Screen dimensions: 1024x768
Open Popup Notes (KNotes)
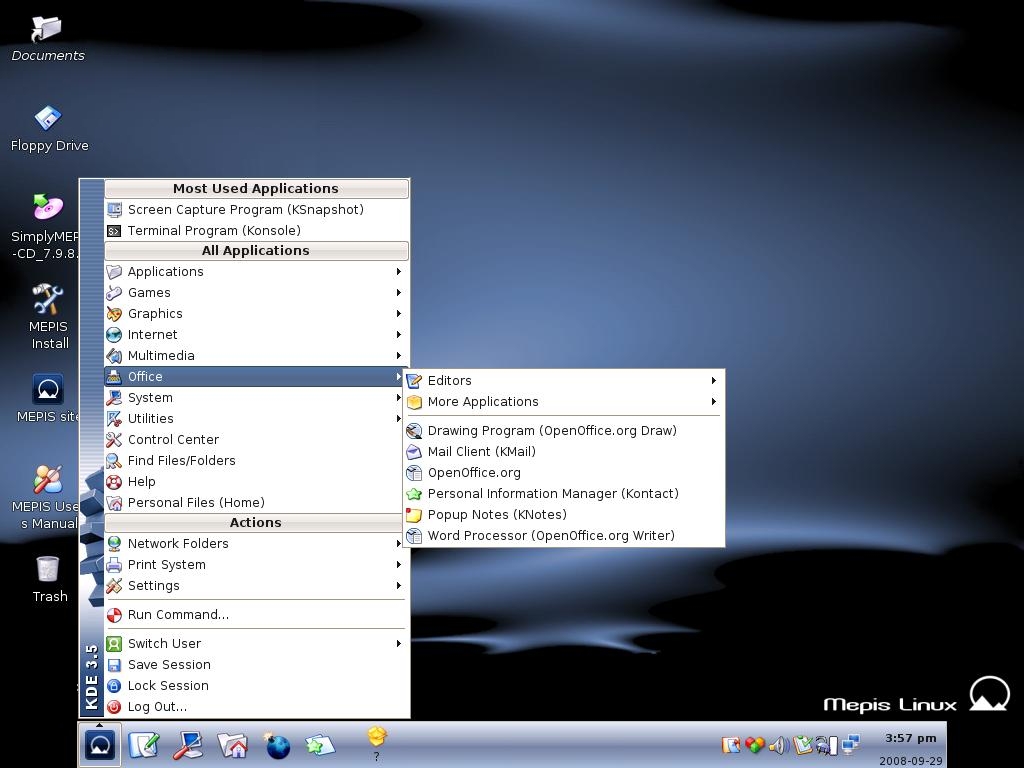pyautogui.click(x=564, y=514)
